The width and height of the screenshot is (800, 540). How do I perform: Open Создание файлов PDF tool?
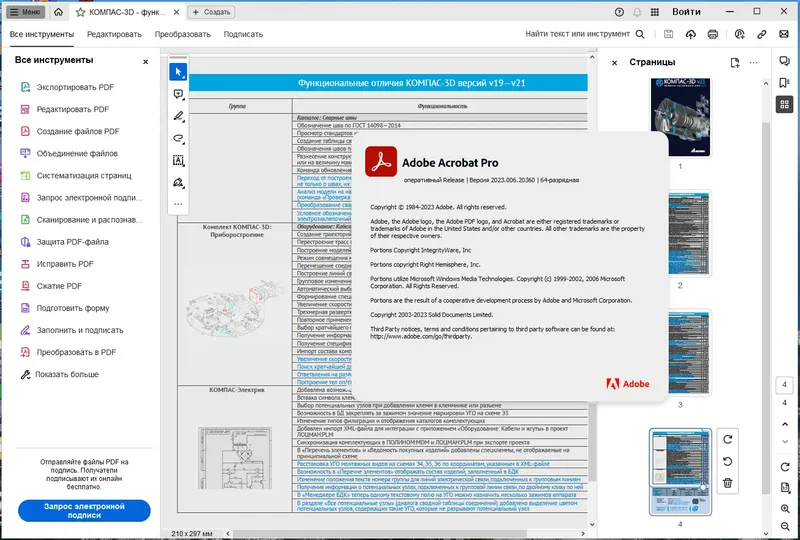click(x=69, y=131)
